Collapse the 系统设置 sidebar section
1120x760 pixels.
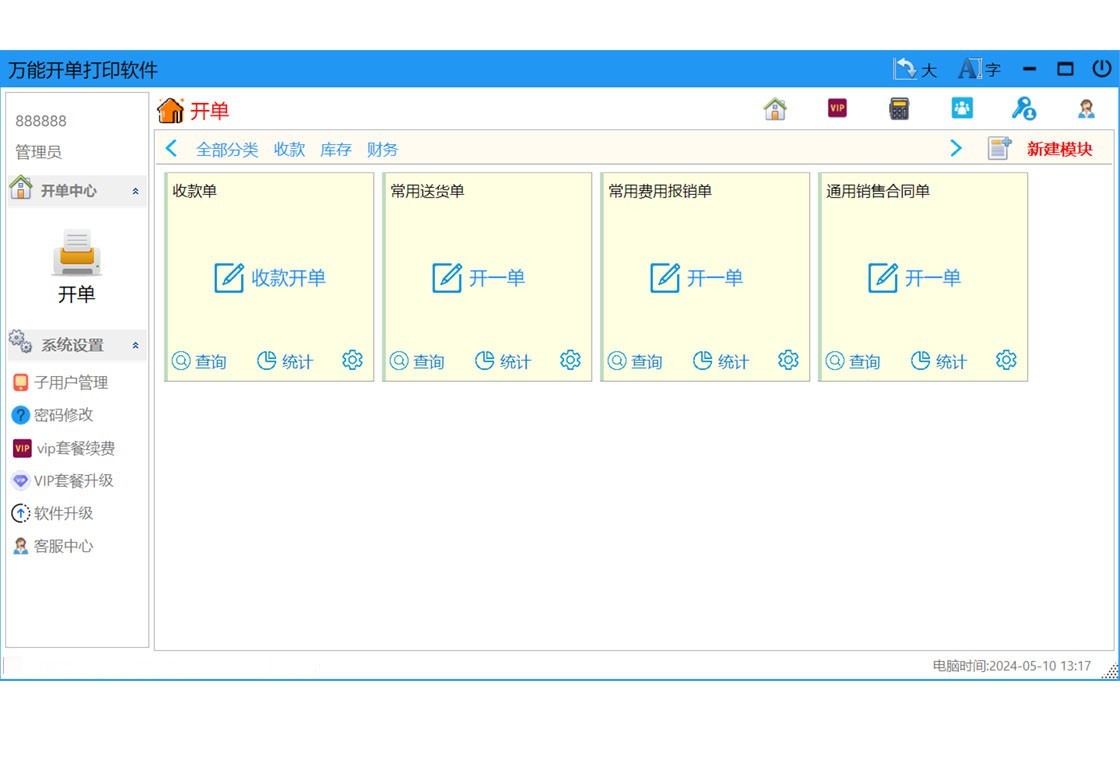(136, 346)
